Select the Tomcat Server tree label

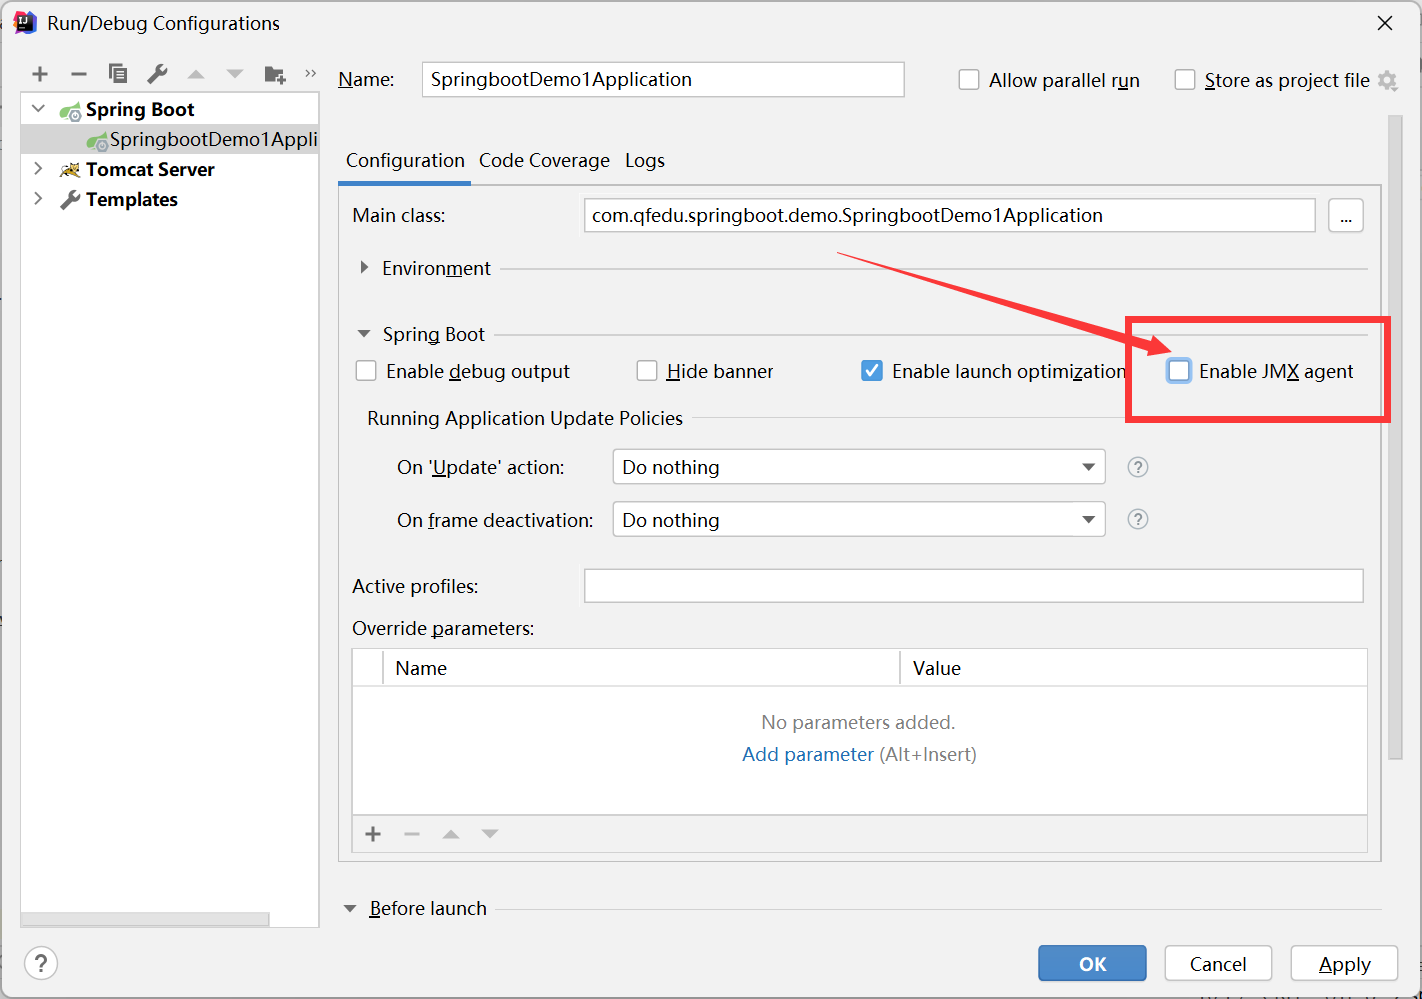click(150, 169)
